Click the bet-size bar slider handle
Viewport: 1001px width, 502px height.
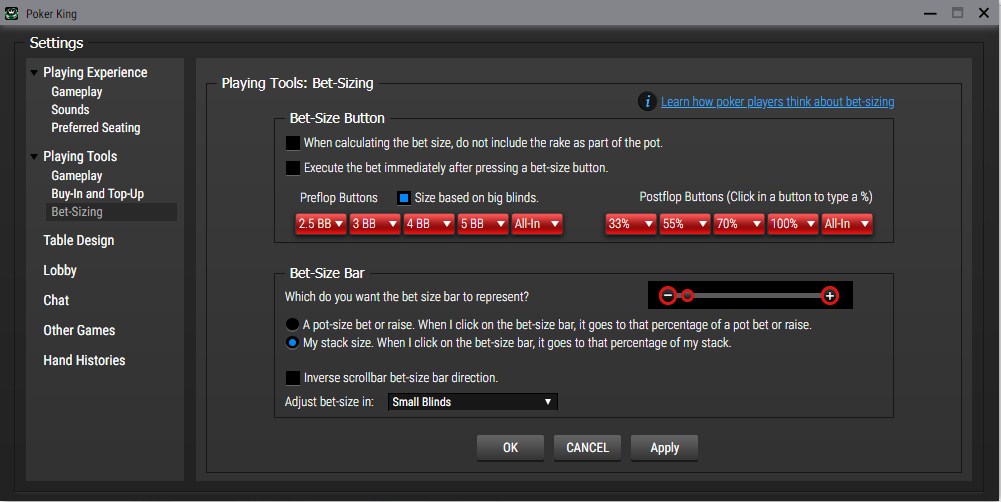(687, 295)
